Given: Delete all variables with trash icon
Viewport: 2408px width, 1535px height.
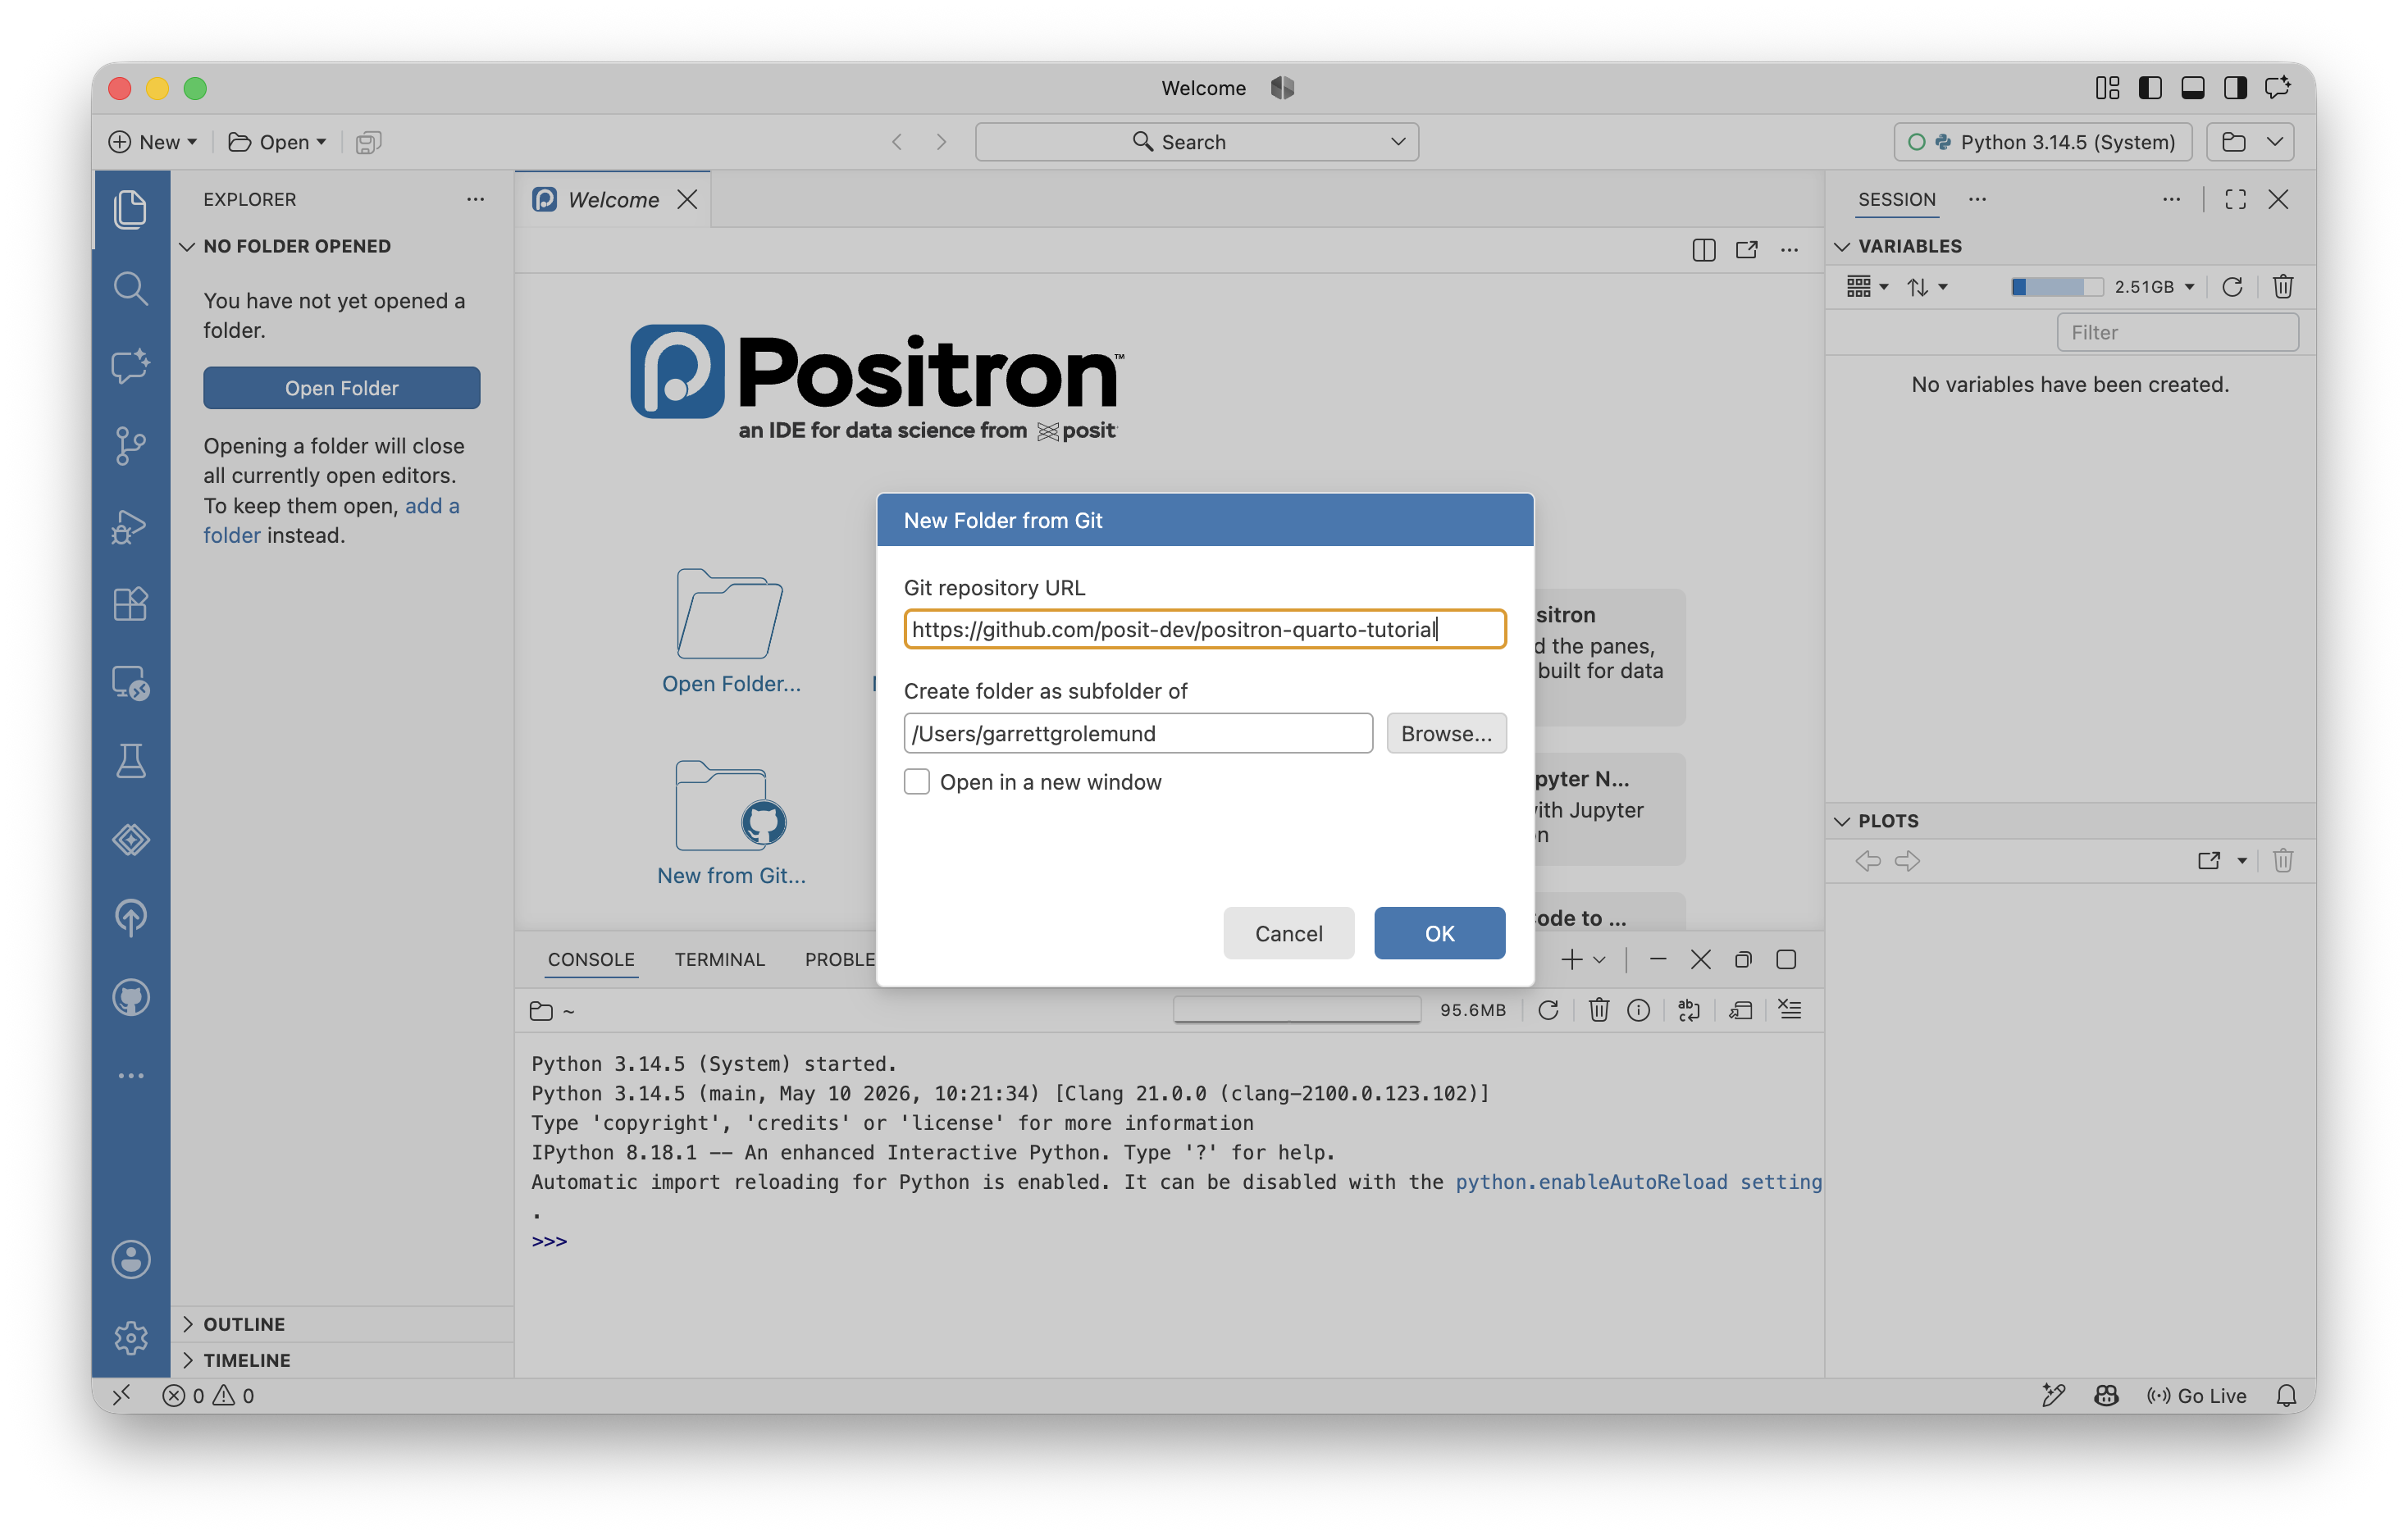Looking at the screenshot, I should (2282, 288).
